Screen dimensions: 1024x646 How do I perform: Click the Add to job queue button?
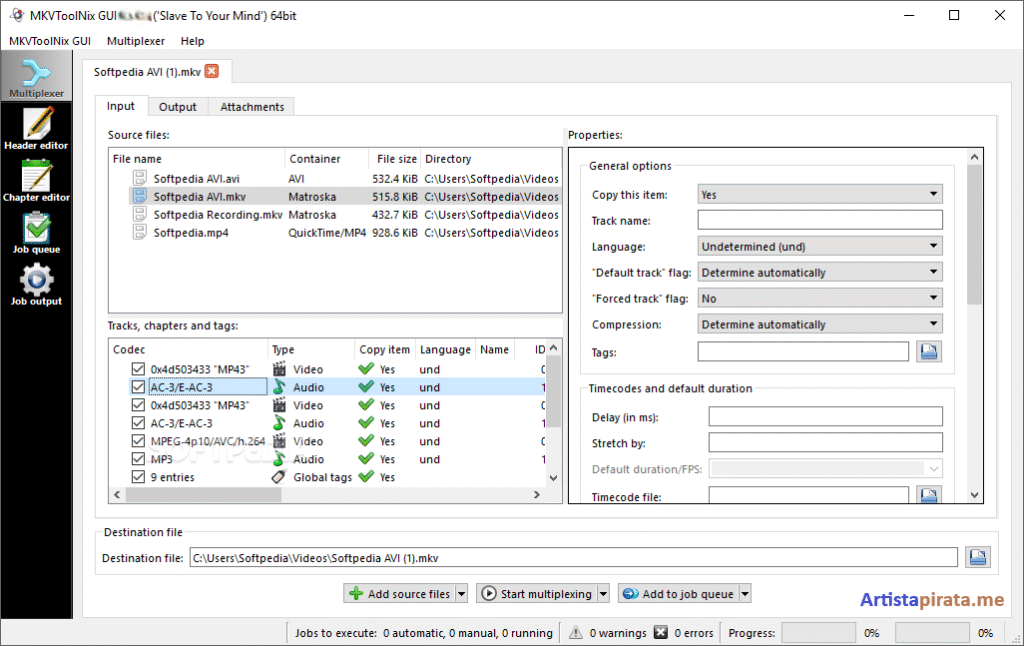(x=677, y=593)
